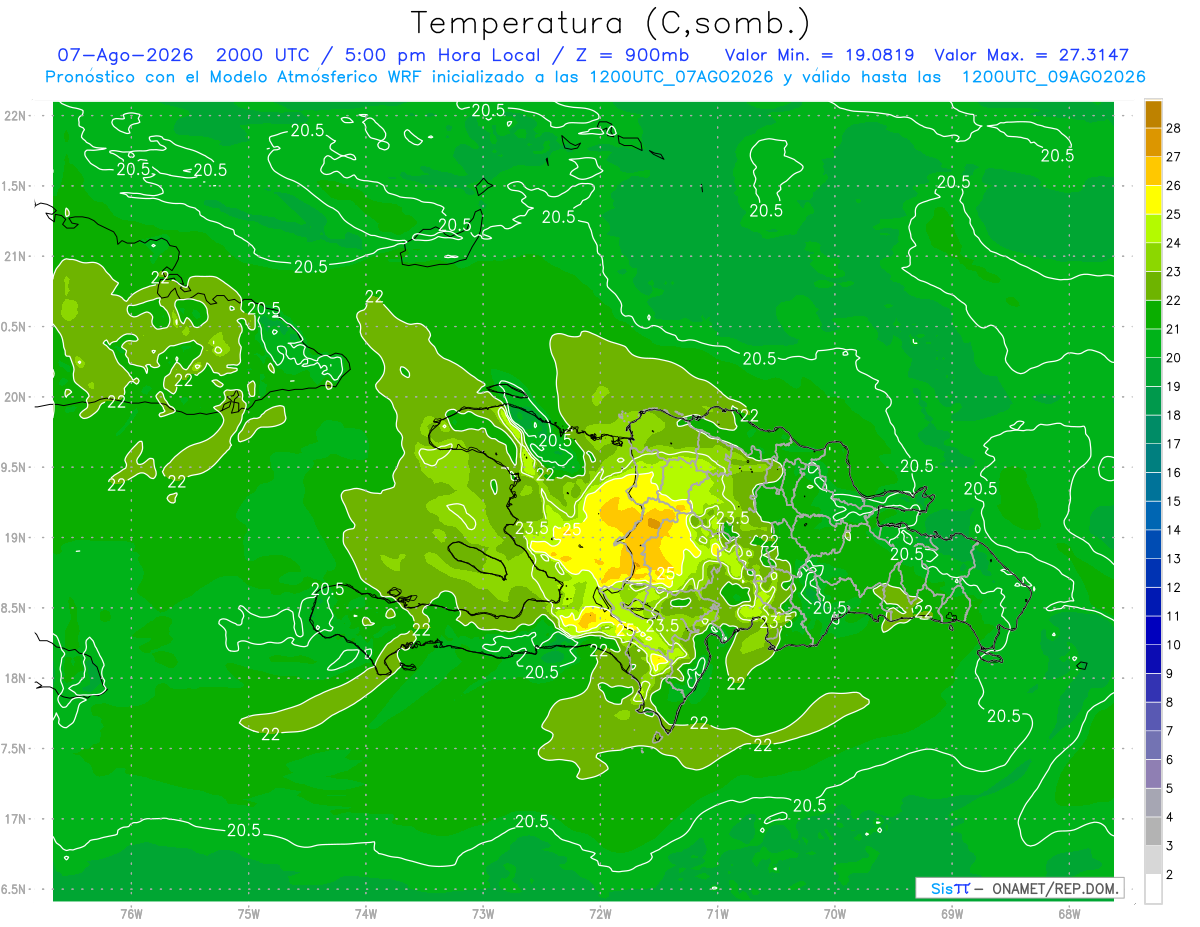Screen dimensions: 1200x927
Task: Click Valor Max. = 27.3147
Action: pos(1032,55)
